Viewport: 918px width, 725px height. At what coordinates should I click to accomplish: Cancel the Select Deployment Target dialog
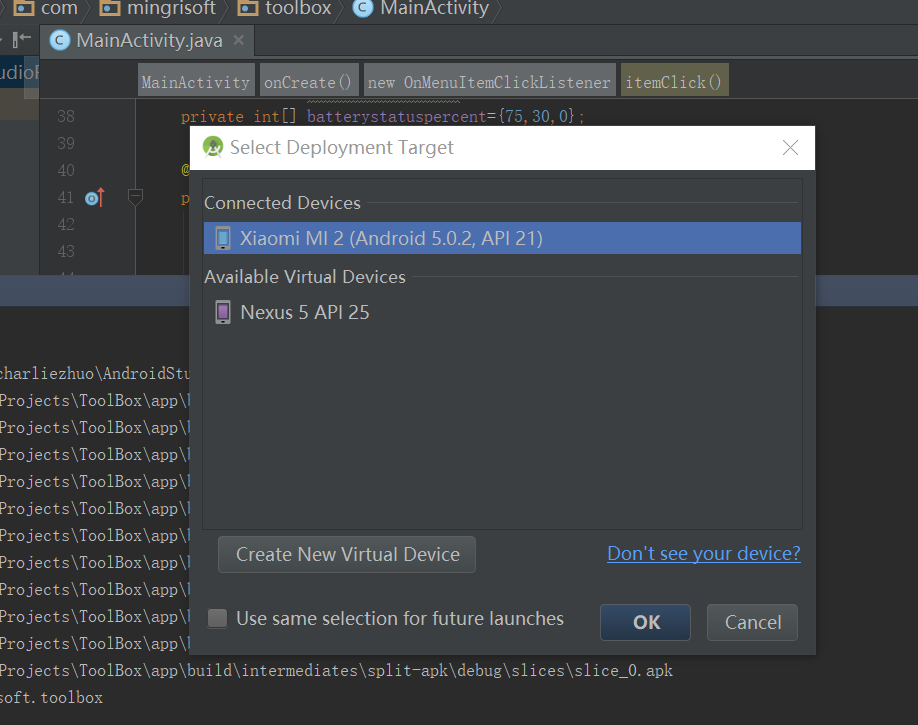click(752, 622)
